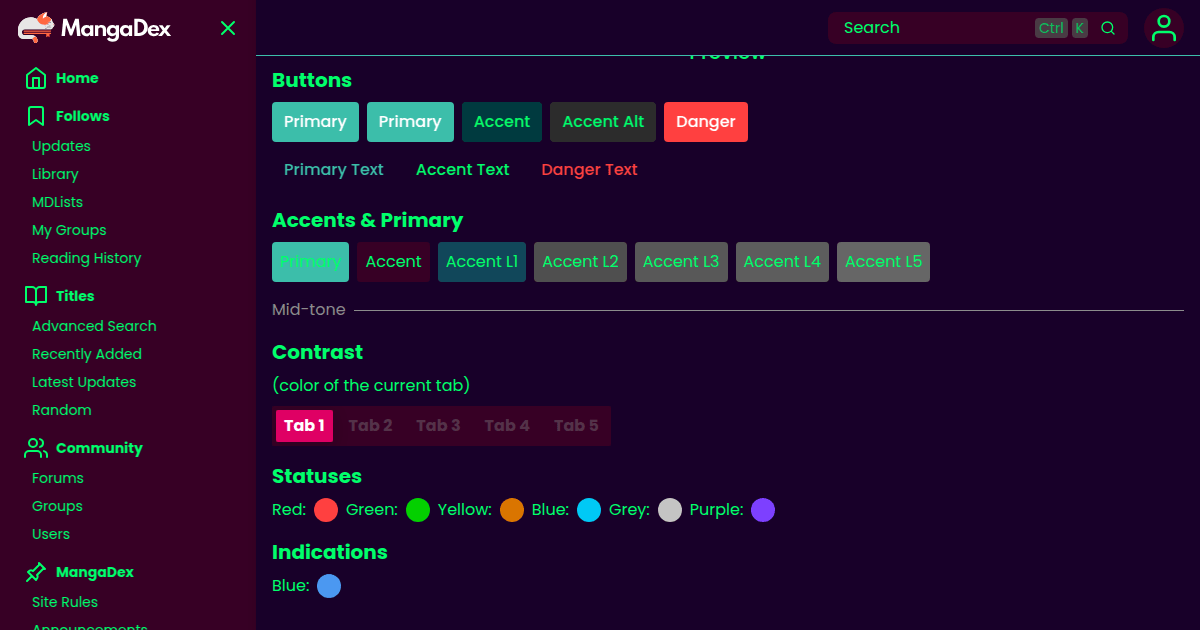Open Groups under Community
This screenshot has width=1200, height=630.
click(57, 506)
